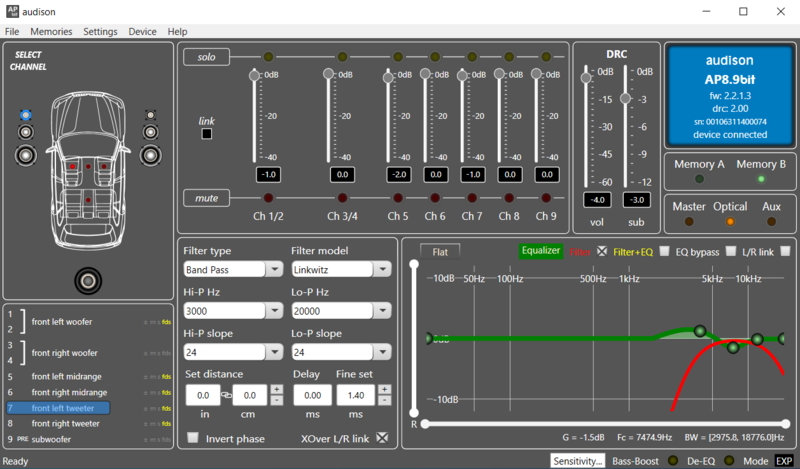Solo channel Ch 6 indicator
The height and width of the screenshot is (469, 800).
pos(435,57)
